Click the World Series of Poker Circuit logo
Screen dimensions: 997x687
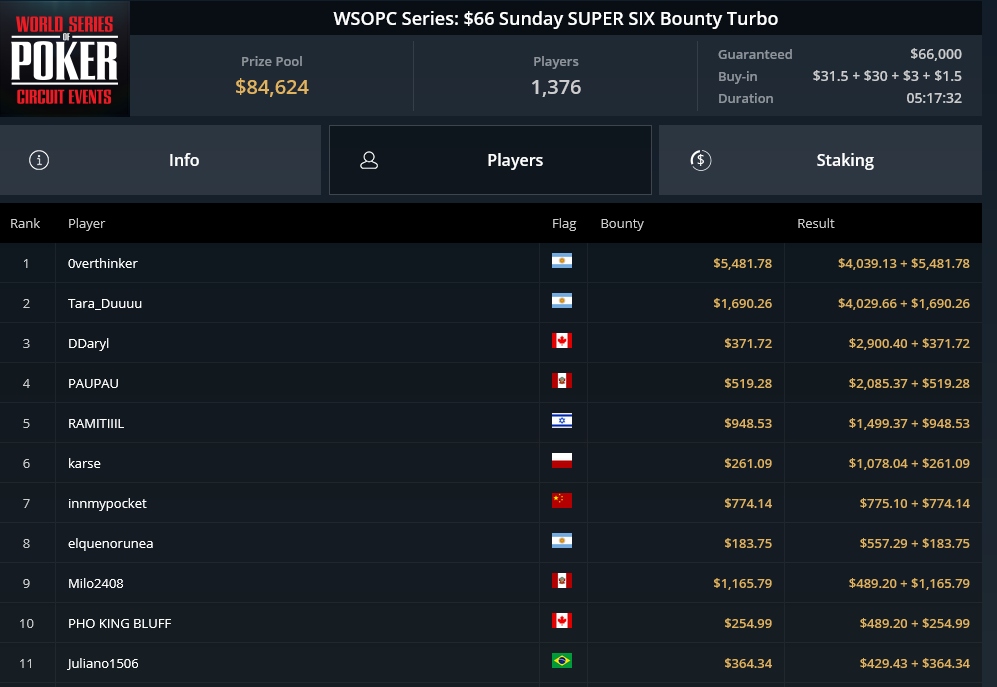click(x=65, y=59)
